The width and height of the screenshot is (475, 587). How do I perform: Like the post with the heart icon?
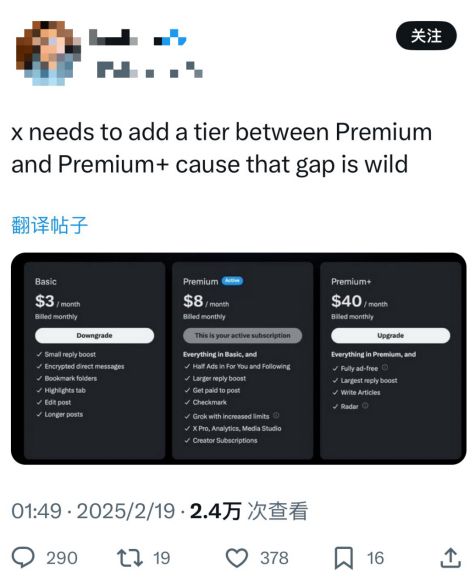click(x=237, y=558)
